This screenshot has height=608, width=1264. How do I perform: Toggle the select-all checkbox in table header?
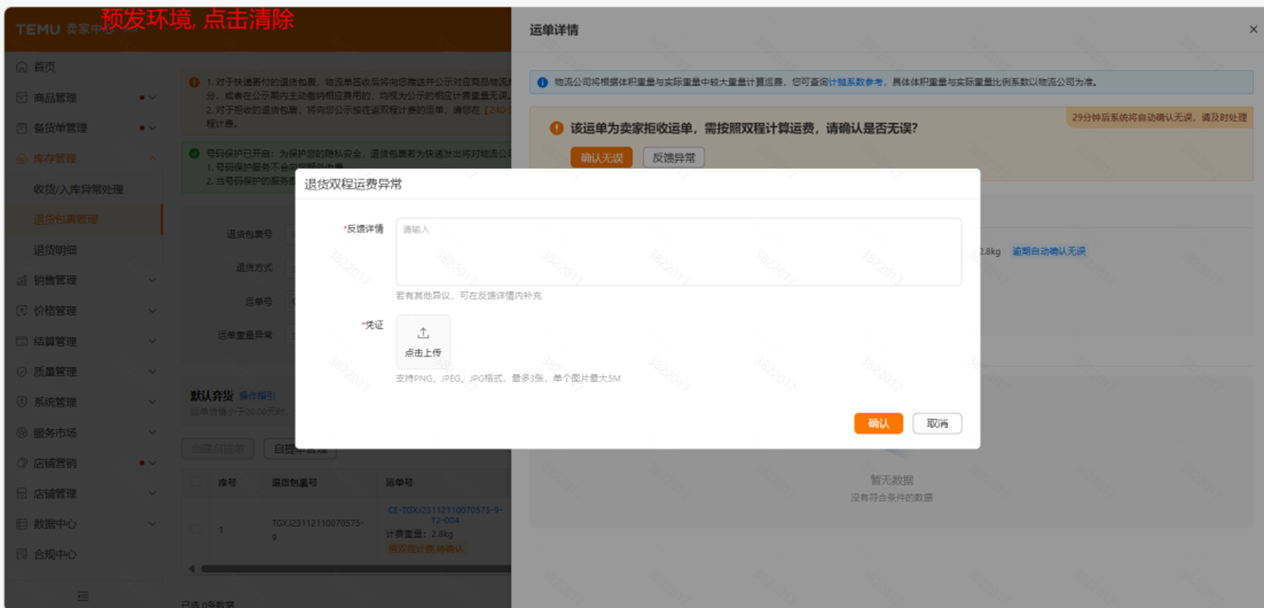coord(194,482)
